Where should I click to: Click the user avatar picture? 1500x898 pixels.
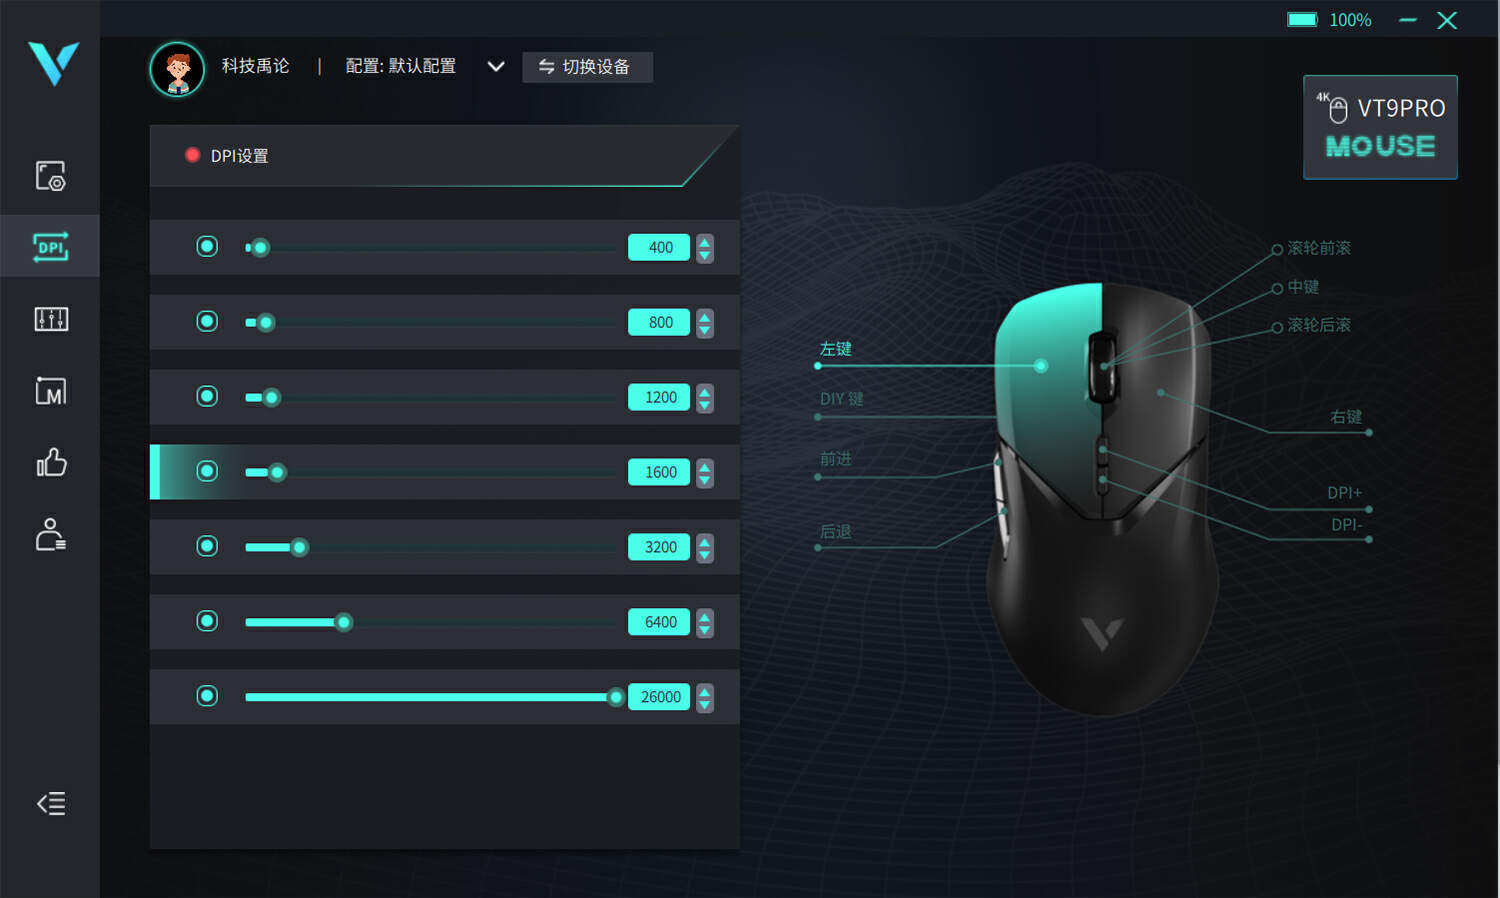pyautogui.click(x=177, y=69)
